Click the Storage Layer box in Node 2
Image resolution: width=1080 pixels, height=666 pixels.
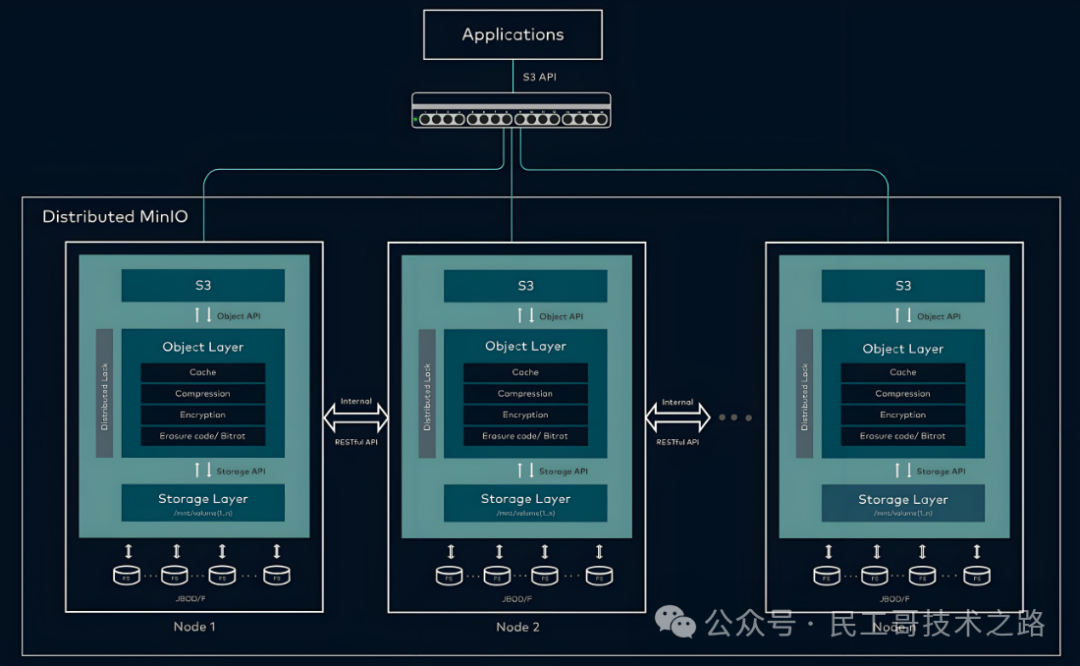pos(526,503)
